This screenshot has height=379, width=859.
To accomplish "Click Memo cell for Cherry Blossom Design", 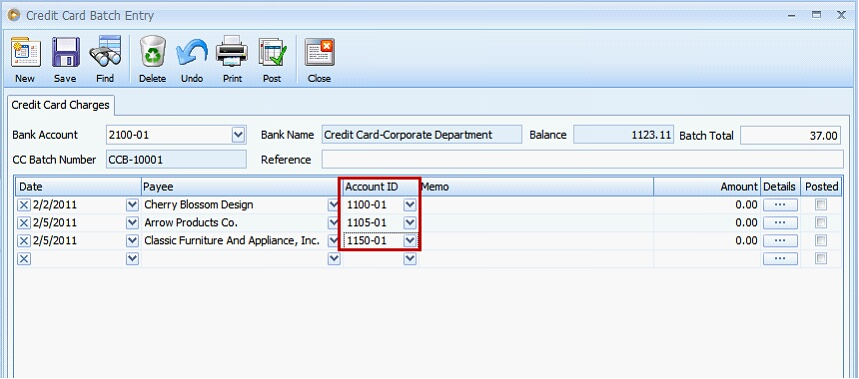I will click(536, 205).
